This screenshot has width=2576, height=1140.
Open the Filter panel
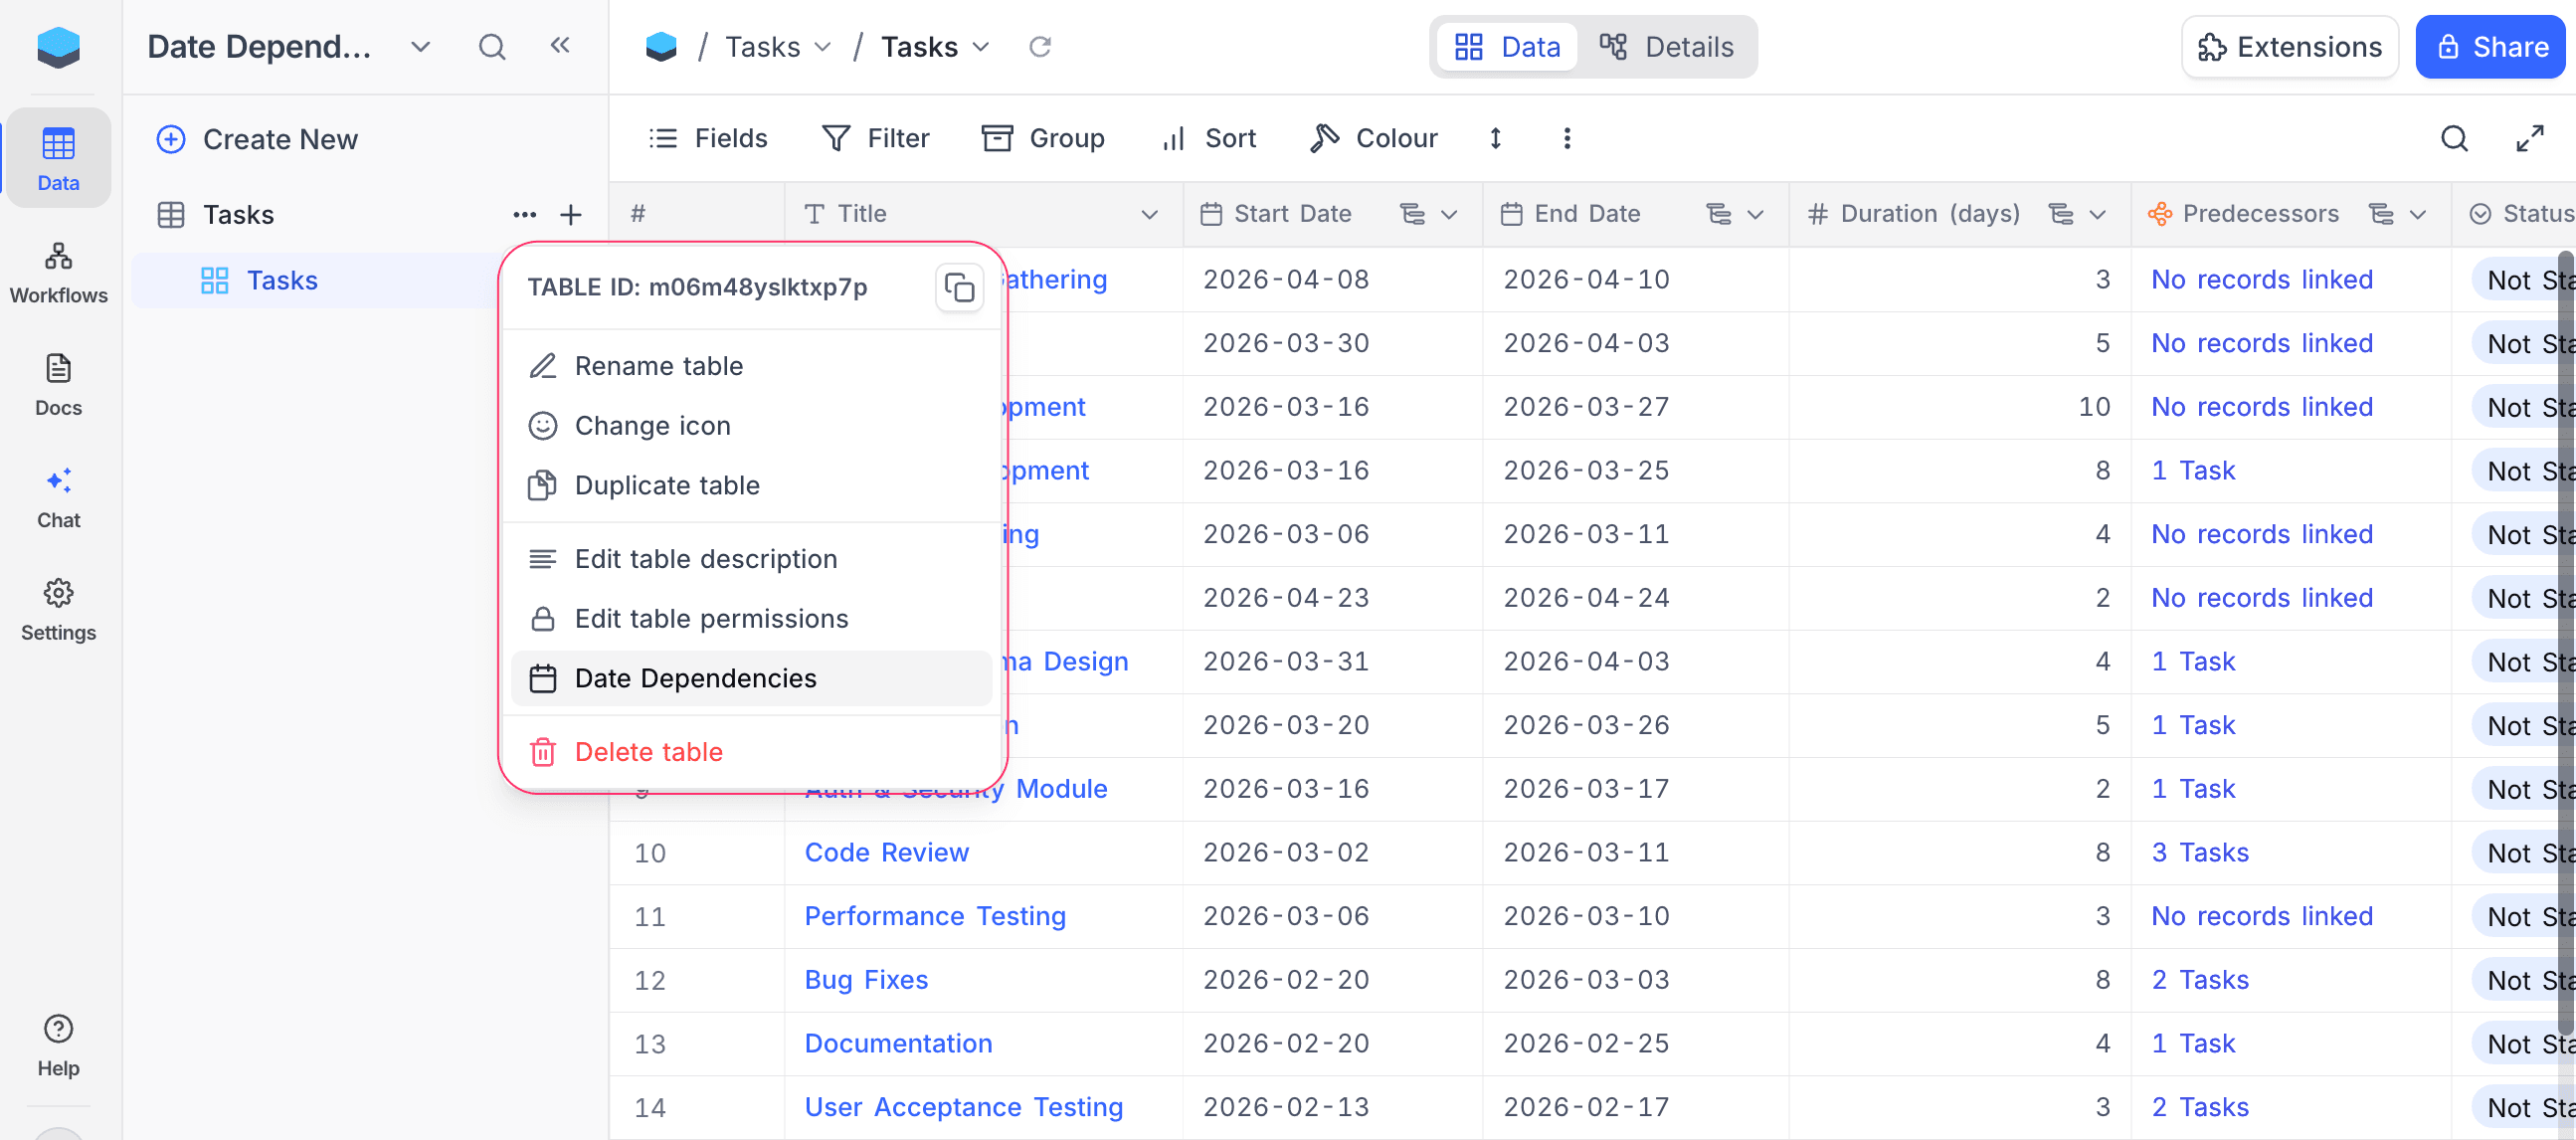point(876,138)
